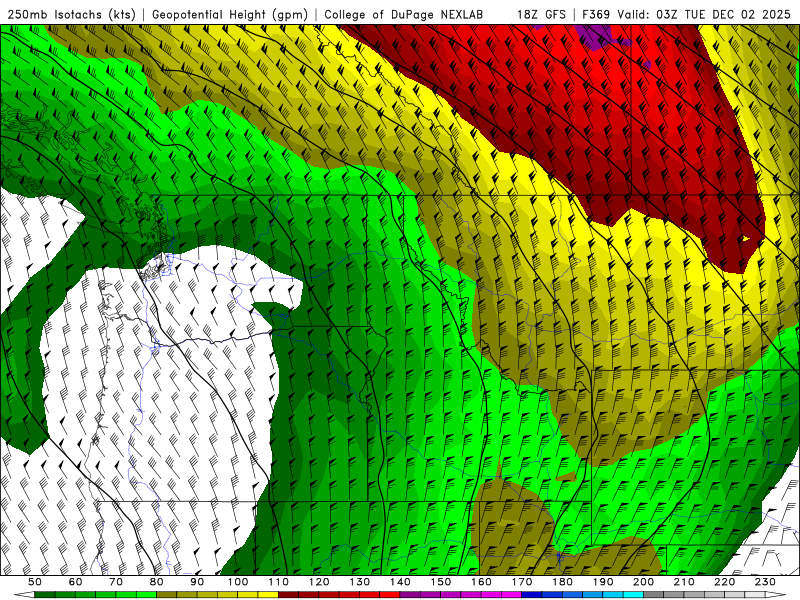Pick the bright yellow swatch left of 110

pyautogui.click(x=268, y=594)
